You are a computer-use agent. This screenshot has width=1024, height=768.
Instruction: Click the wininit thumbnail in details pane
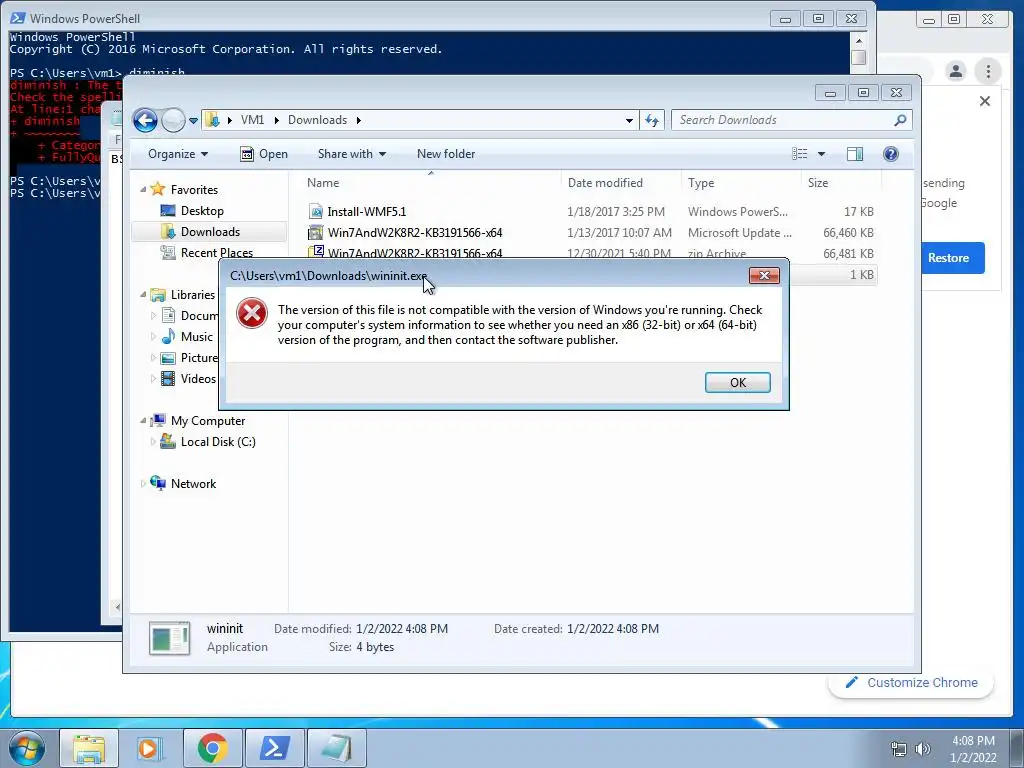(x=169, y=638)
